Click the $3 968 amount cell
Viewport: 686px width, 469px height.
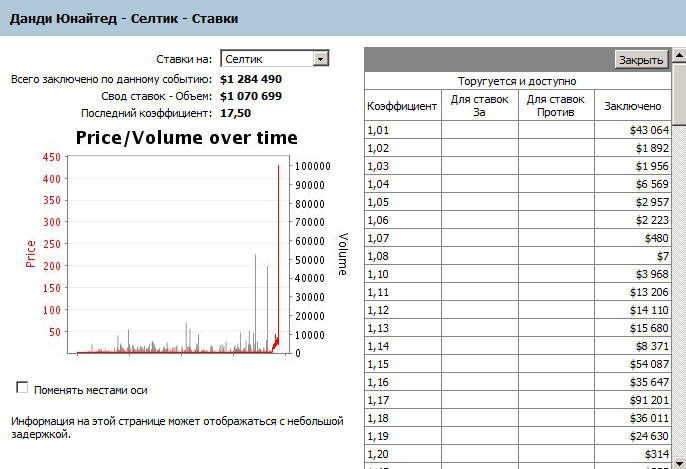click(633, 273)
